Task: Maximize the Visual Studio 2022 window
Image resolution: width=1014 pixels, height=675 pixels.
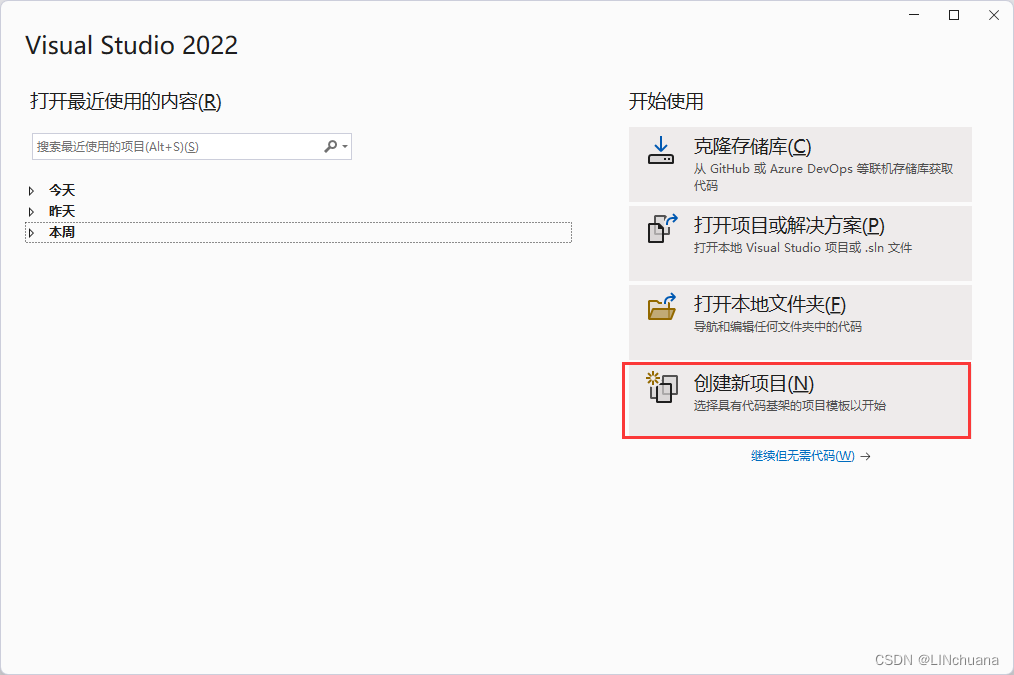Action: point(954,15)
